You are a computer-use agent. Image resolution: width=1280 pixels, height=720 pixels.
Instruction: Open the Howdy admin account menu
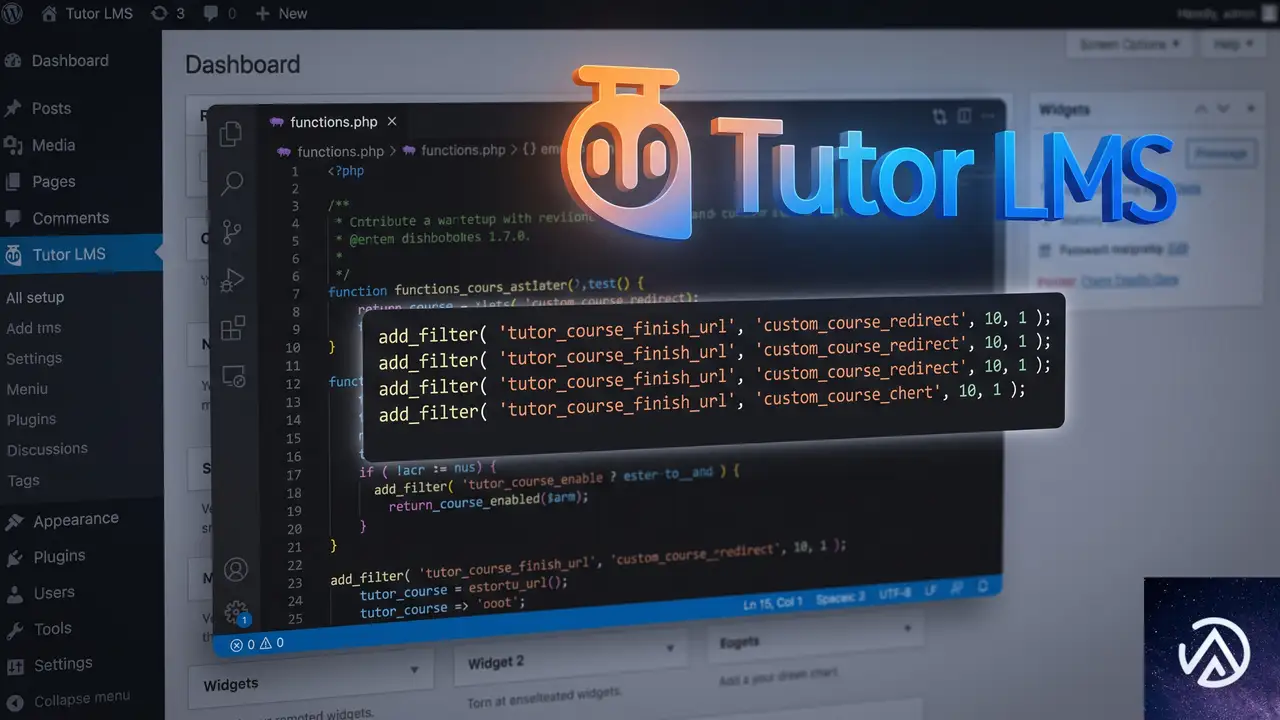coord(1226,14)
